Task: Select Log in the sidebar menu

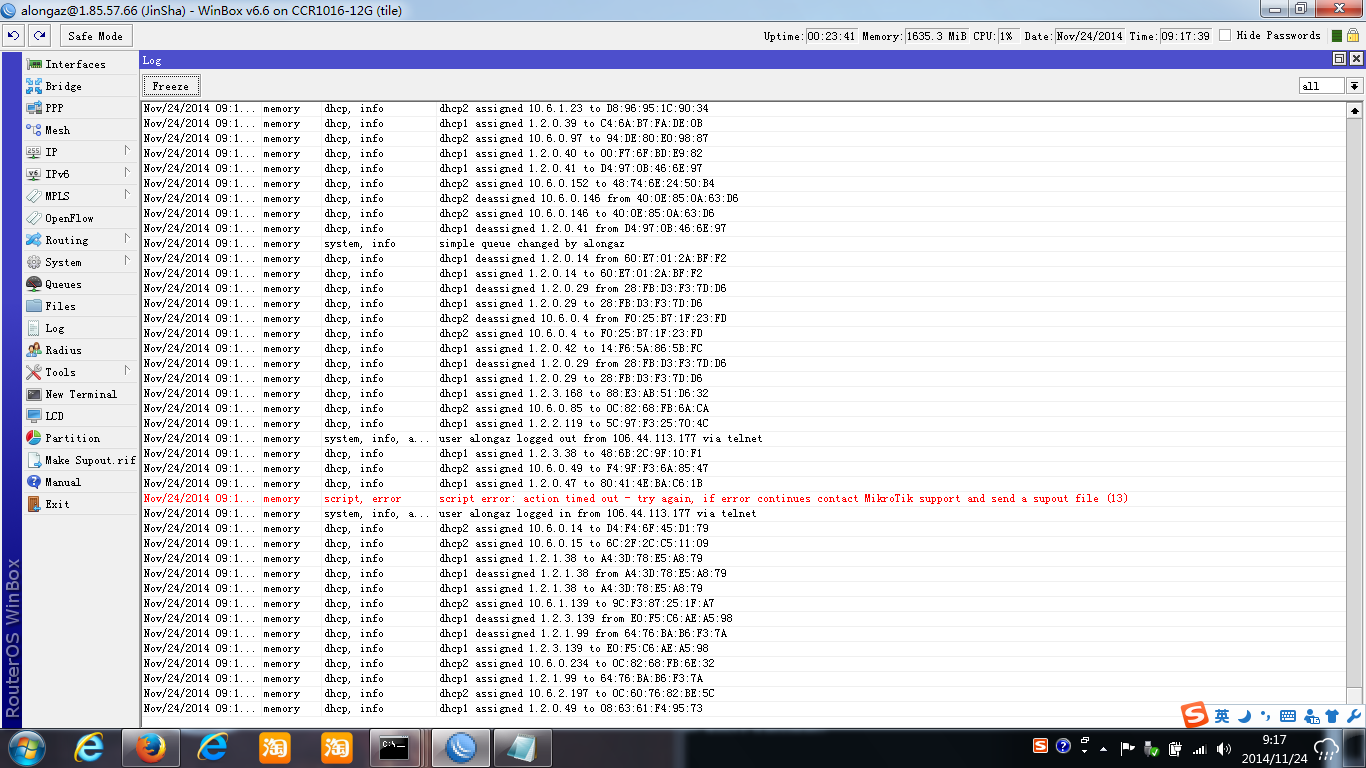Action: (x=80, y=328)
